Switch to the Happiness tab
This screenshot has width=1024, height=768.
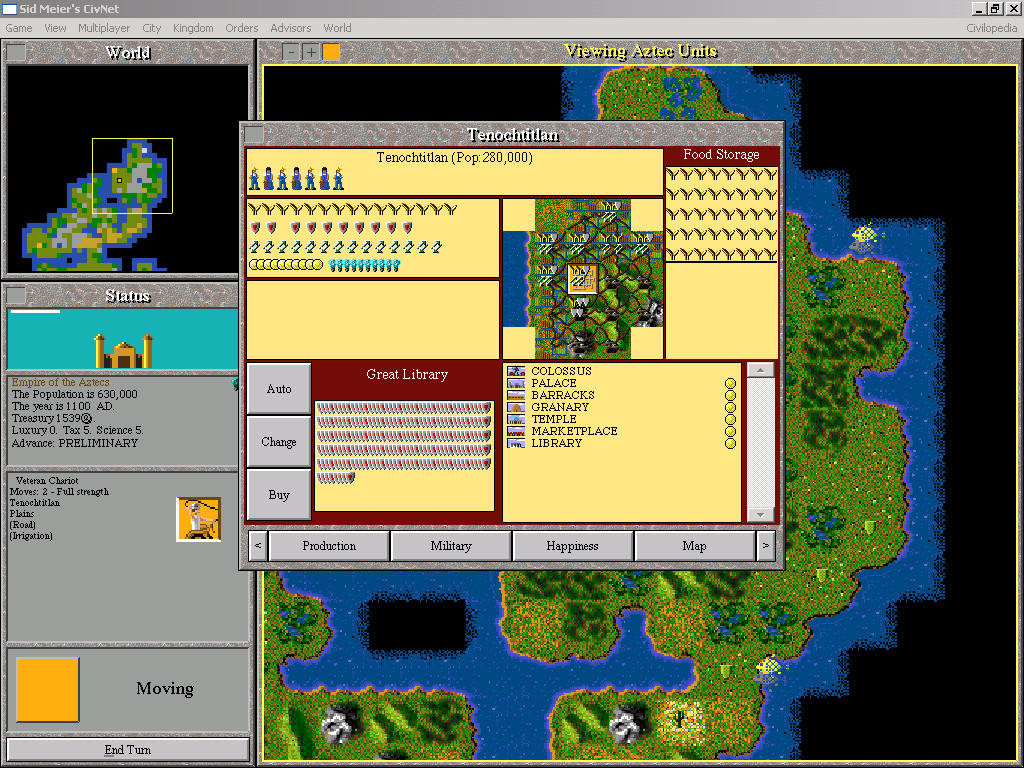click(572, 546)
